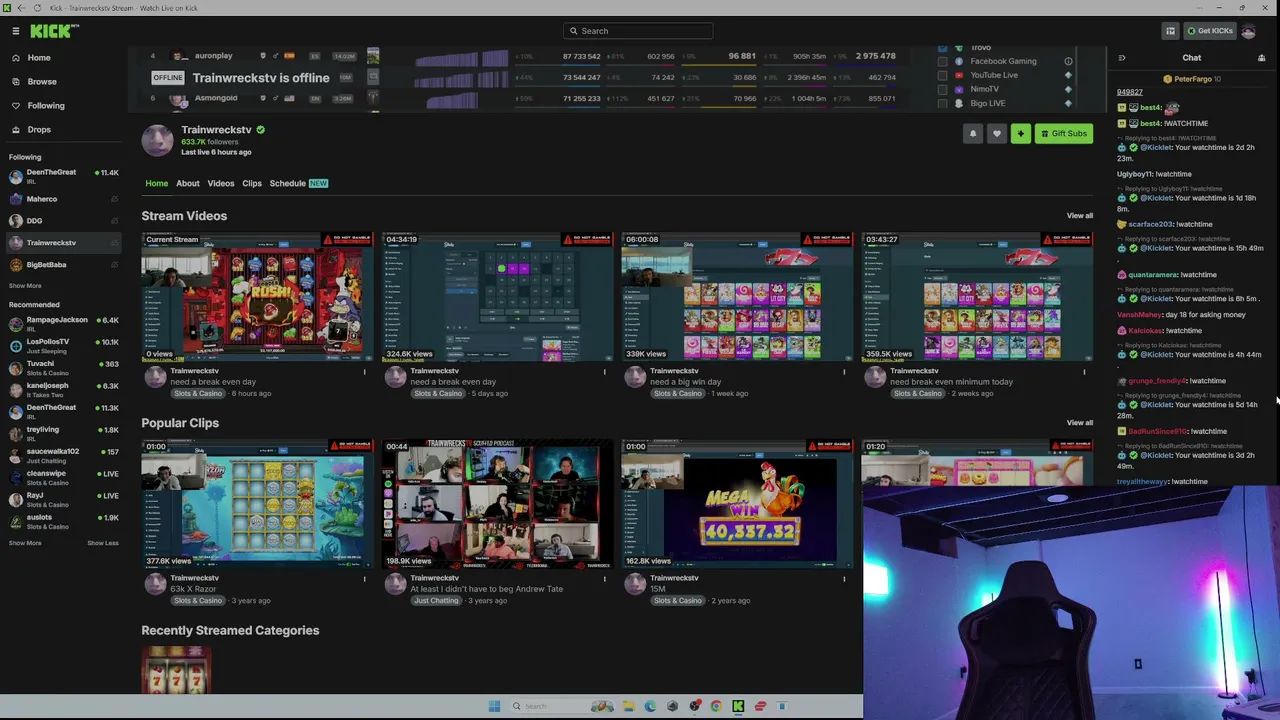Click Just Chatting tag on podcast clip
This screenshot has width=1280, height=720.
pyautogui.click(x=435, y=601)
